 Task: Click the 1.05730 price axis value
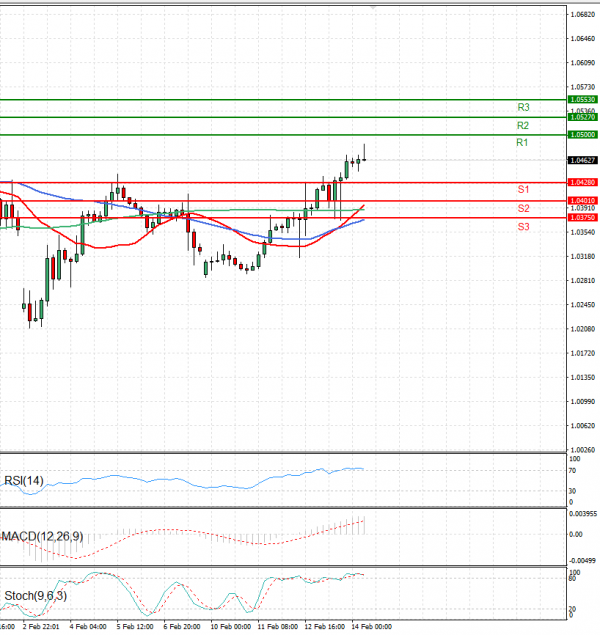coord(583,87)
